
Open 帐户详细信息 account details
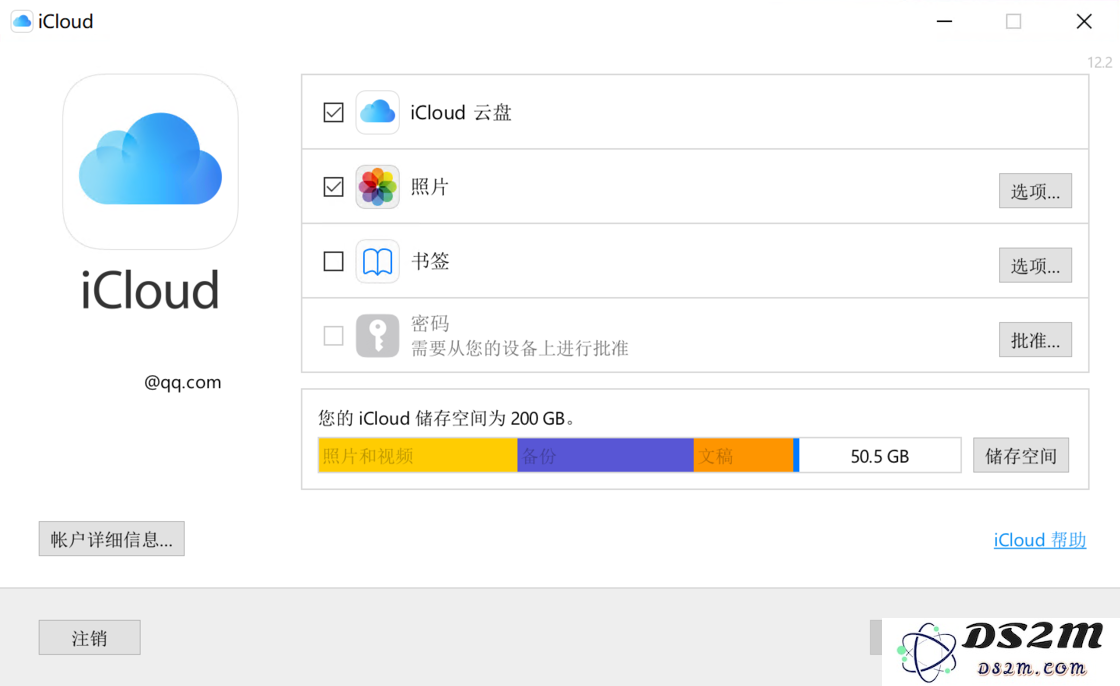tap(111, 539)
